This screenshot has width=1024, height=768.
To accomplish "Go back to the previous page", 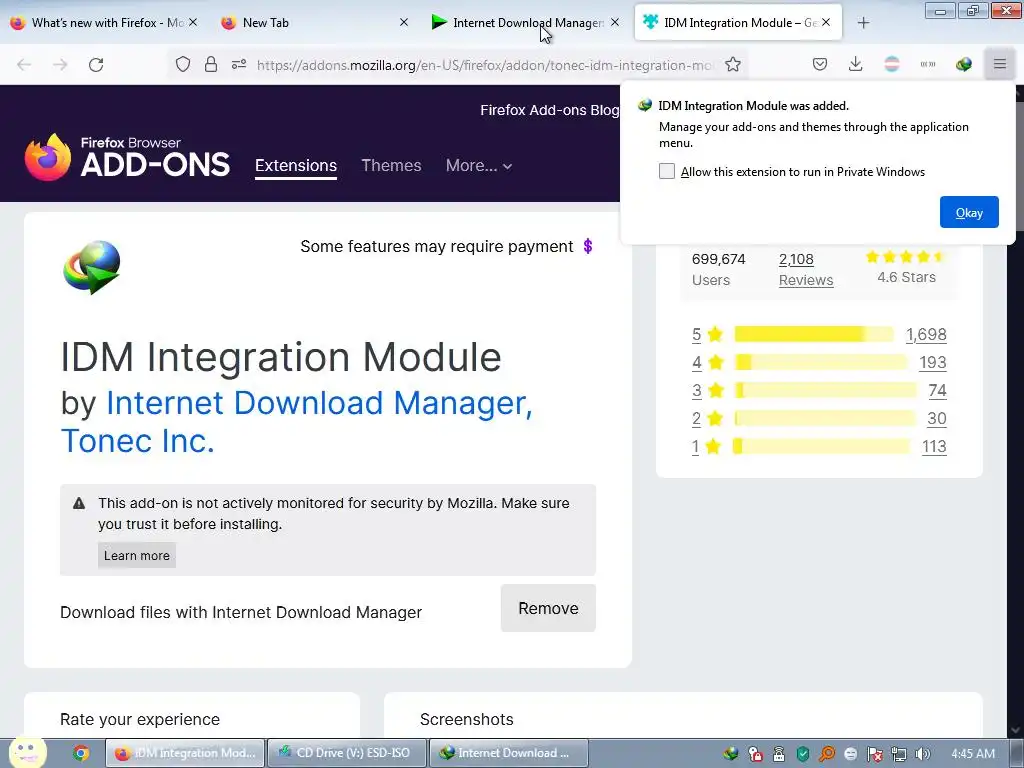I will point(24,65).
